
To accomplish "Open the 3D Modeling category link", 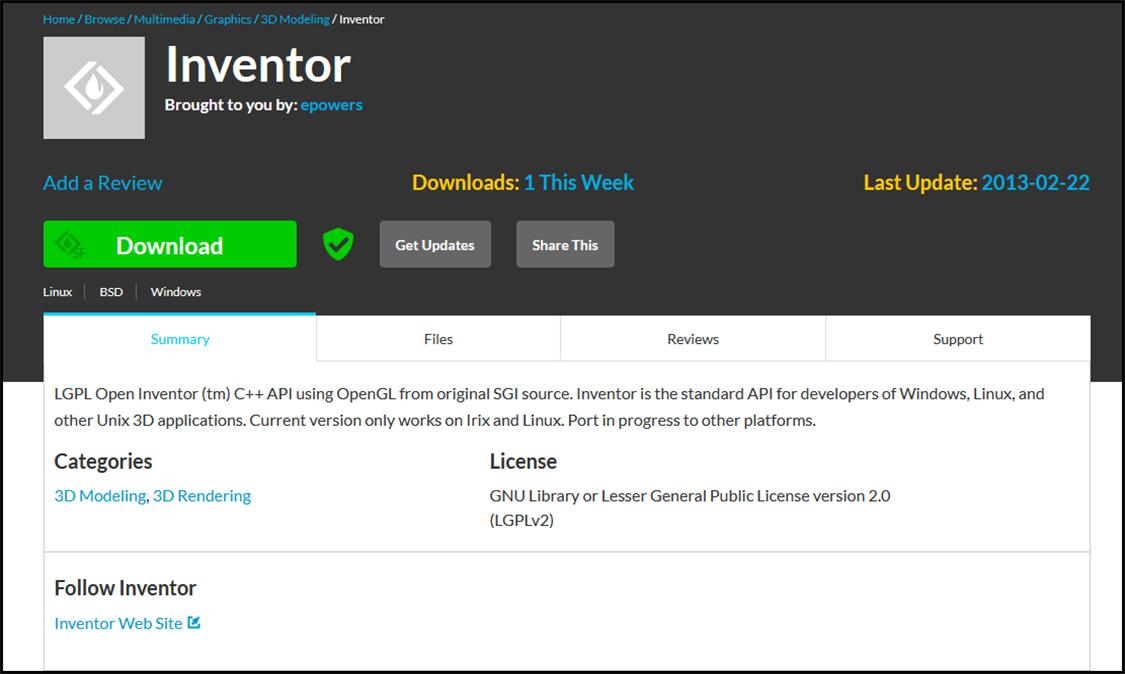I will 100,496.
